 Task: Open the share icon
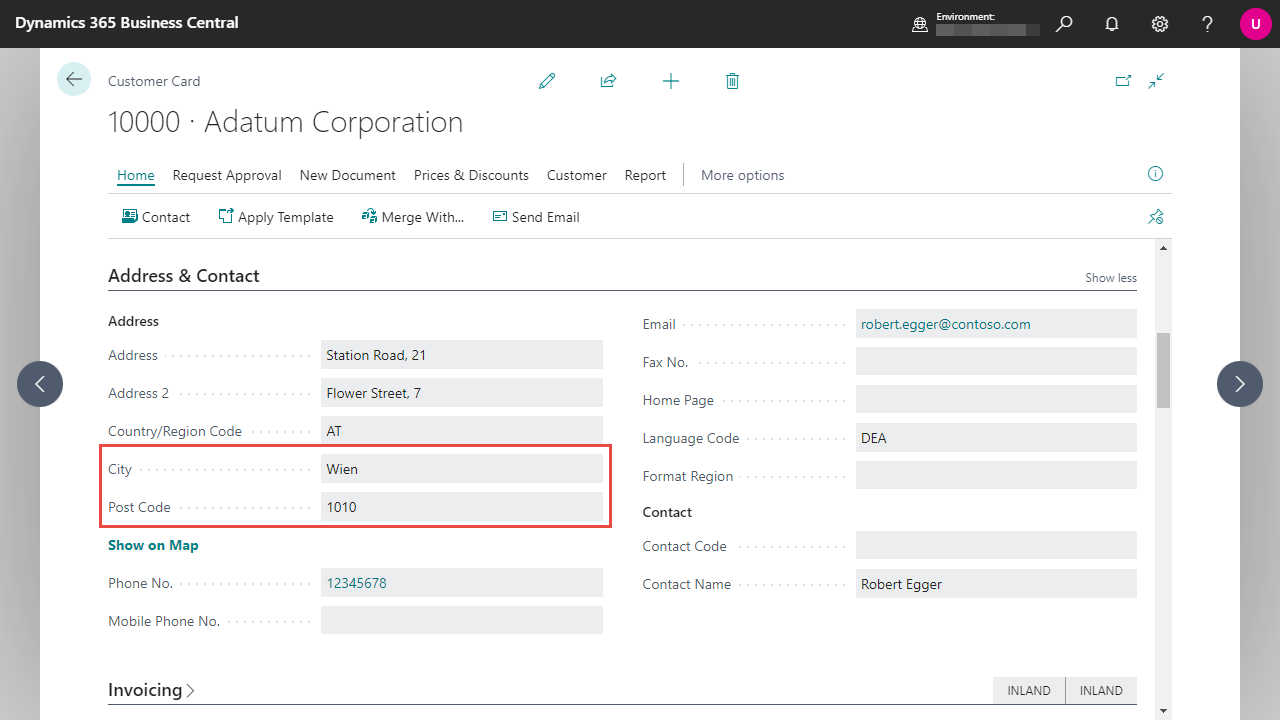(x=608, y=81)
